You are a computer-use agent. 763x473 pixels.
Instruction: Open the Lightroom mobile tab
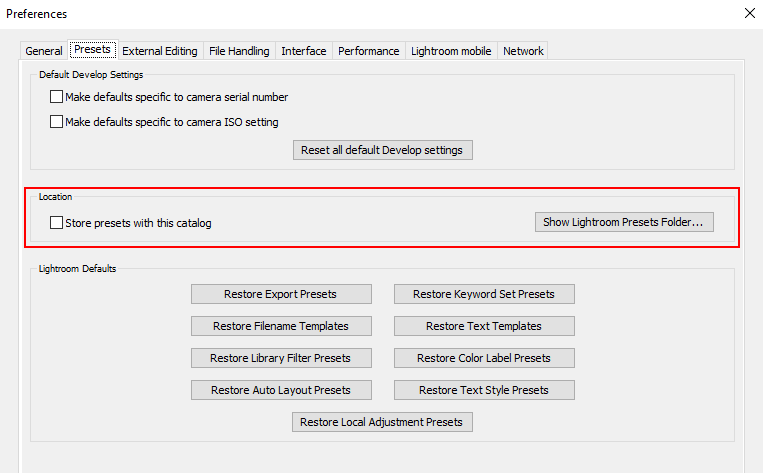point(451,51)
